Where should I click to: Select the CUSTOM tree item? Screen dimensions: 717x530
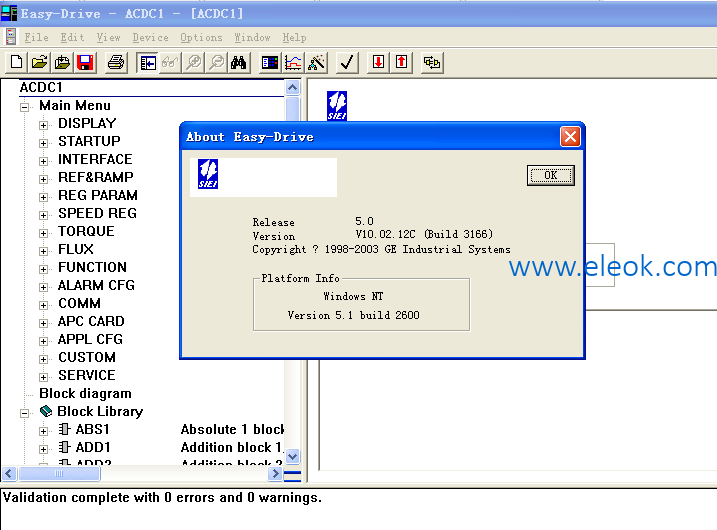(x=87, y=357)
